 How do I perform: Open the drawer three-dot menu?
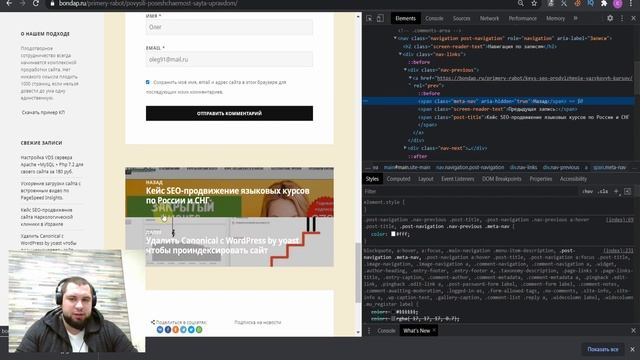pos(369,331)
